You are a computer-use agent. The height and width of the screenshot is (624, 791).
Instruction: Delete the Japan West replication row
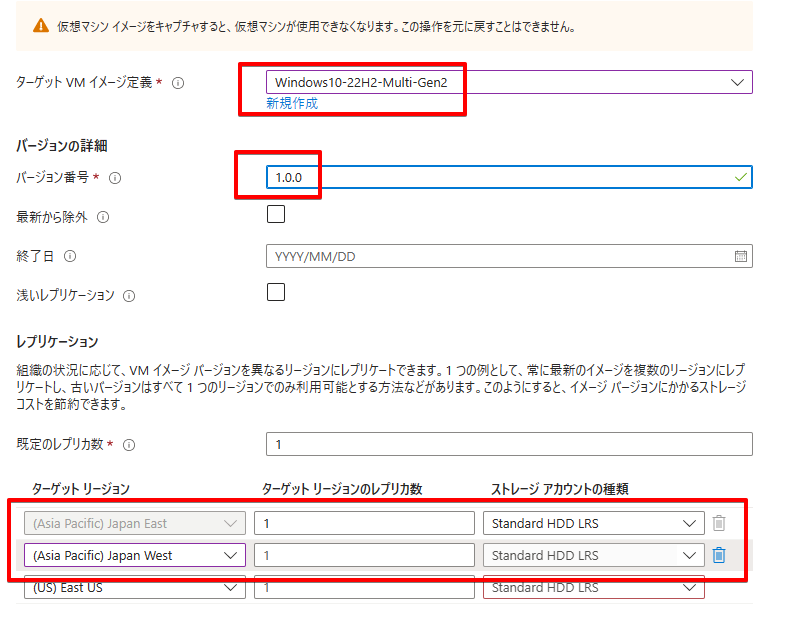719,555
